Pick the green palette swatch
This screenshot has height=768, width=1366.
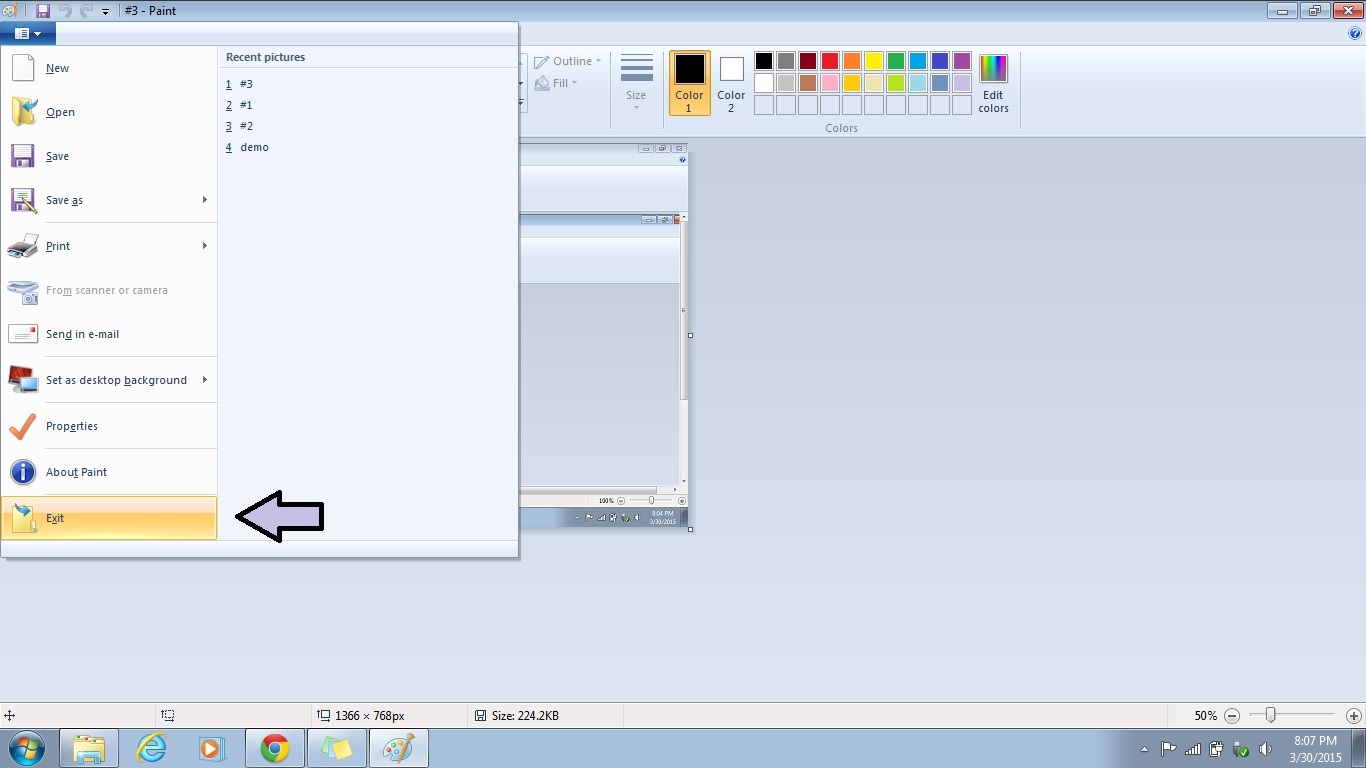896,61
